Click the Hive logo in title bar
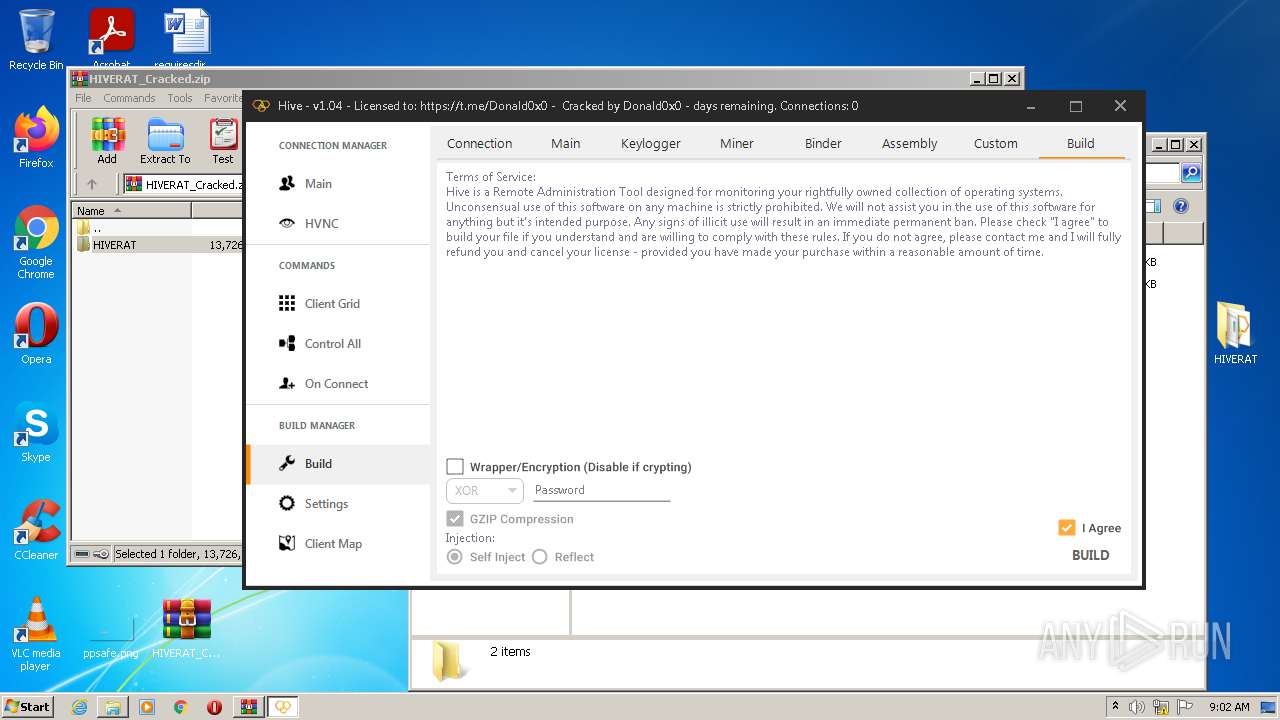The image size is (1280, 720). click(261, 106)
